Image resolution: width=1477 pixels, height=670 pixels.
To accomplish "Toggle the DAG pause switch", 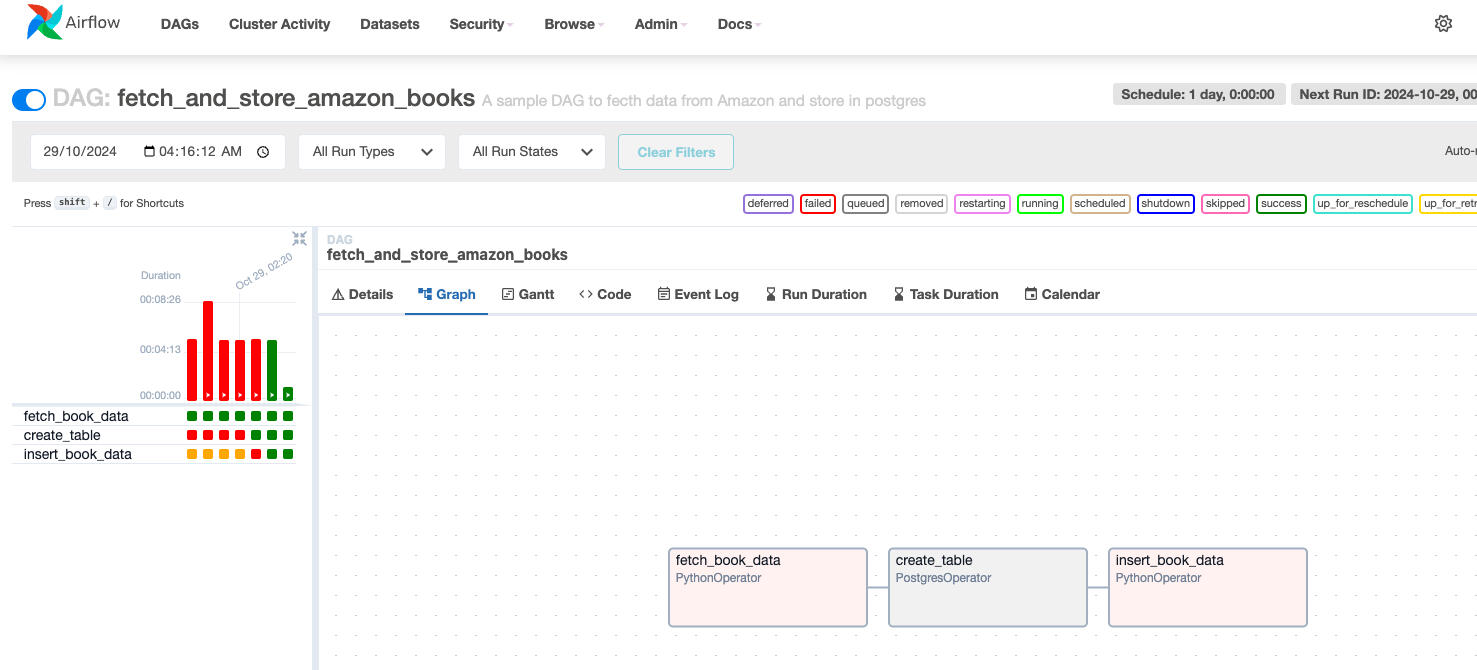I will pyautogui.click(x=29, y=99).
